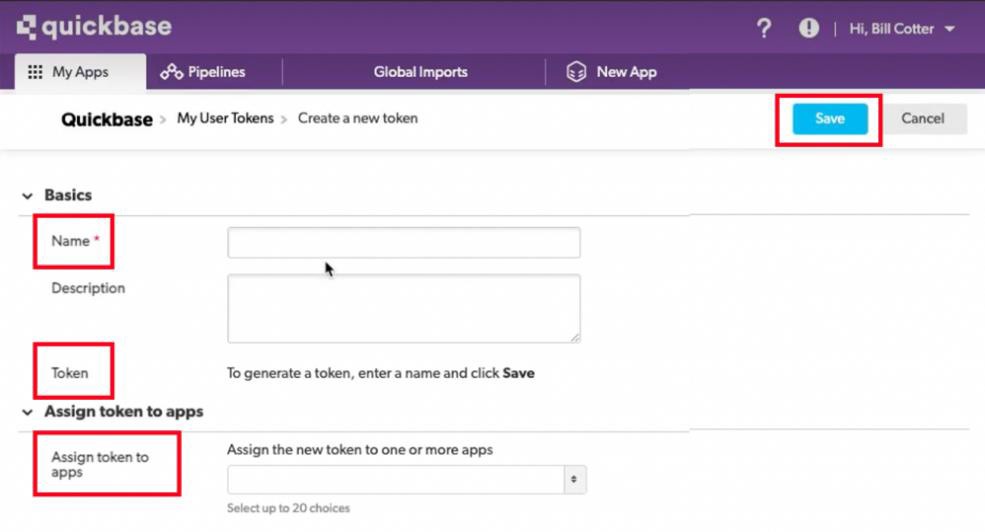Click the New App cube icon

(x=576, y=72)
